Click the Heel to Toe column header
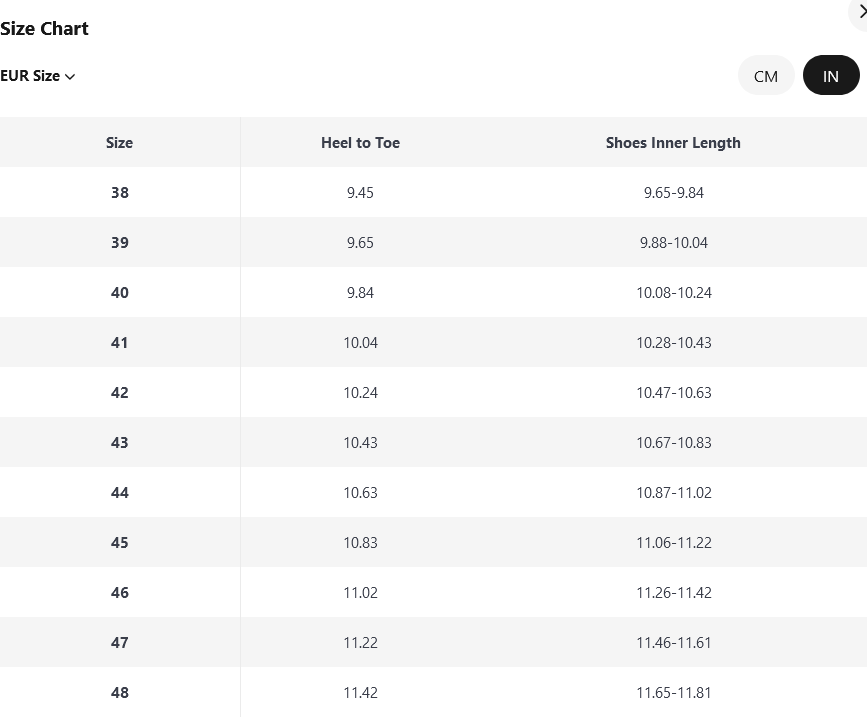 click(x=360, y=143)
